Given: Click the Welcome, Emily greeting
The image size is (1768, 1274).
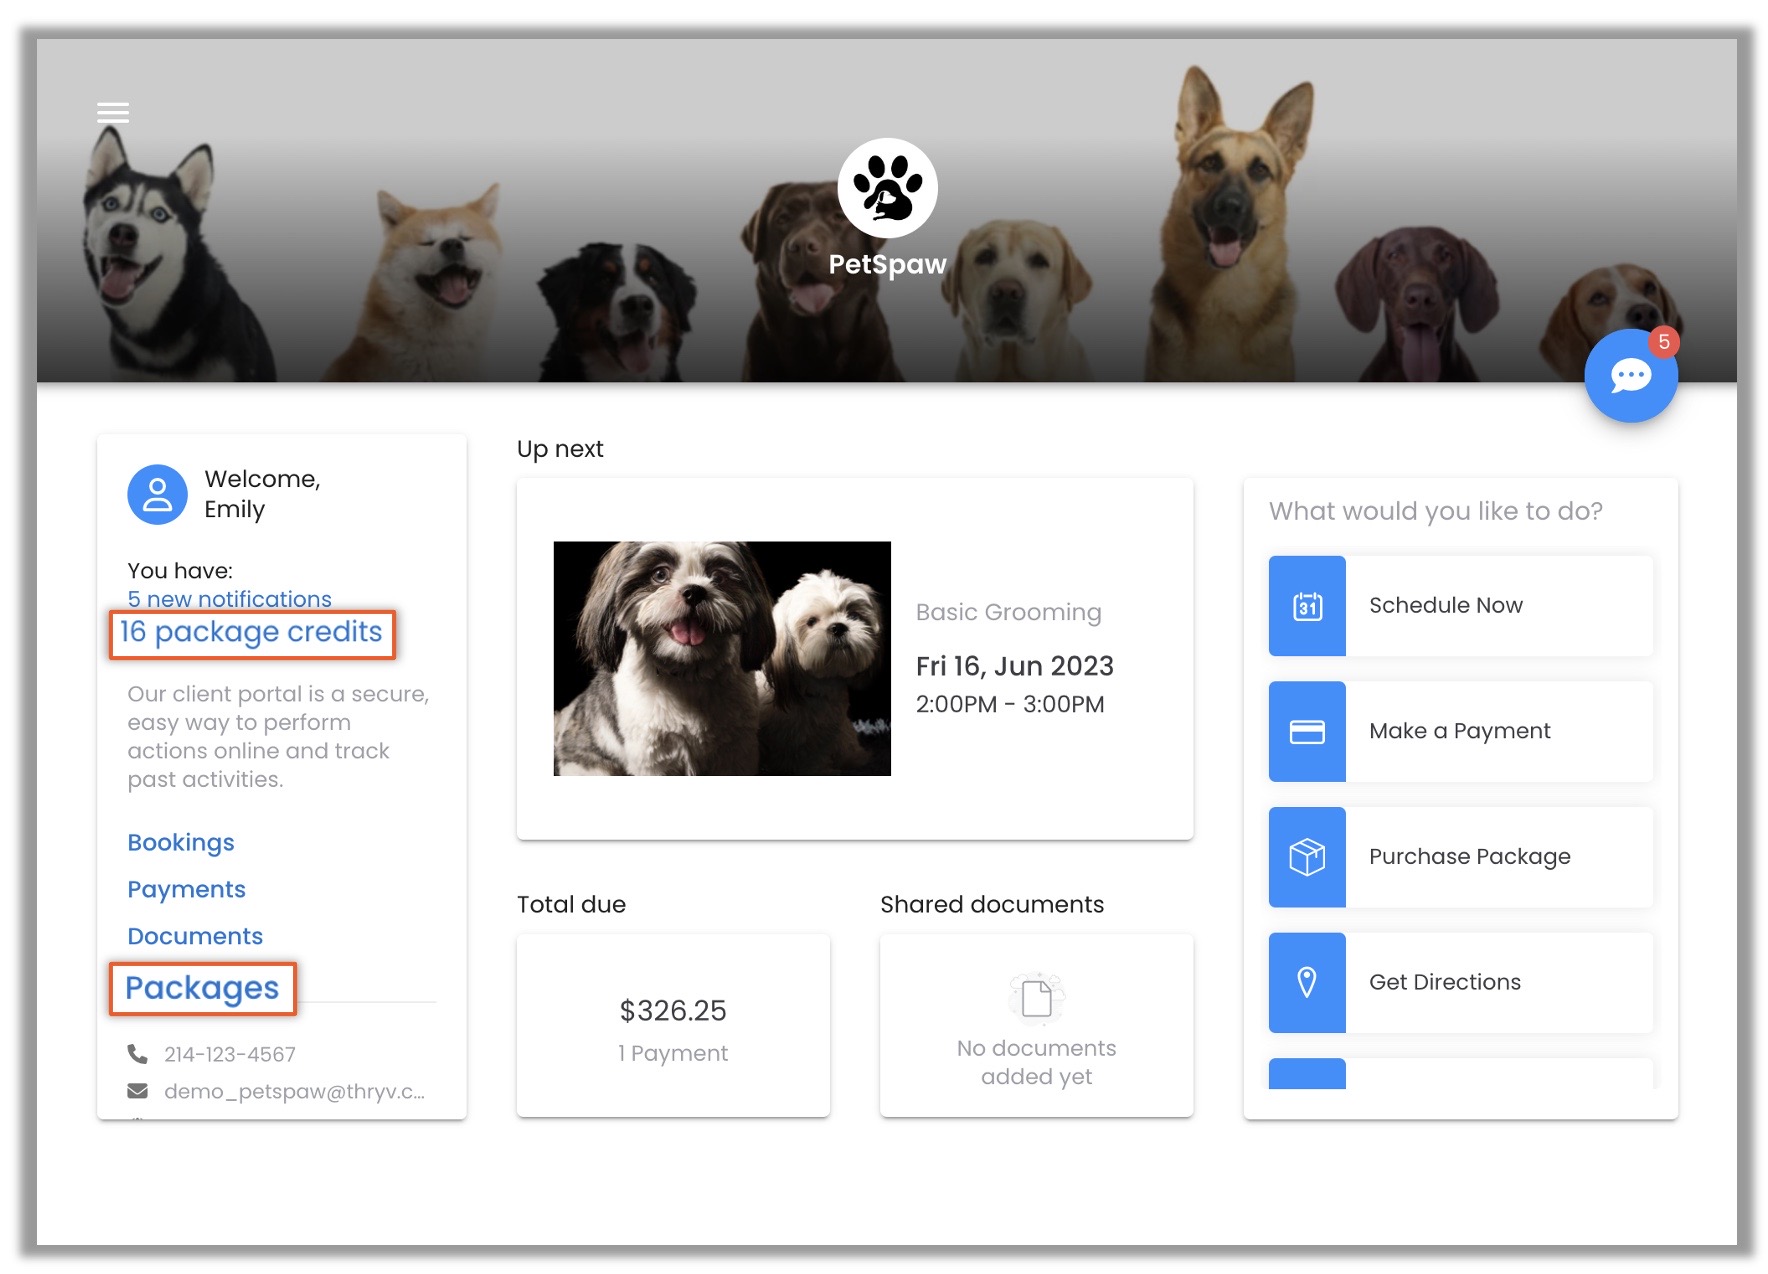Looking at the screenshot, I should click(262, 494).
